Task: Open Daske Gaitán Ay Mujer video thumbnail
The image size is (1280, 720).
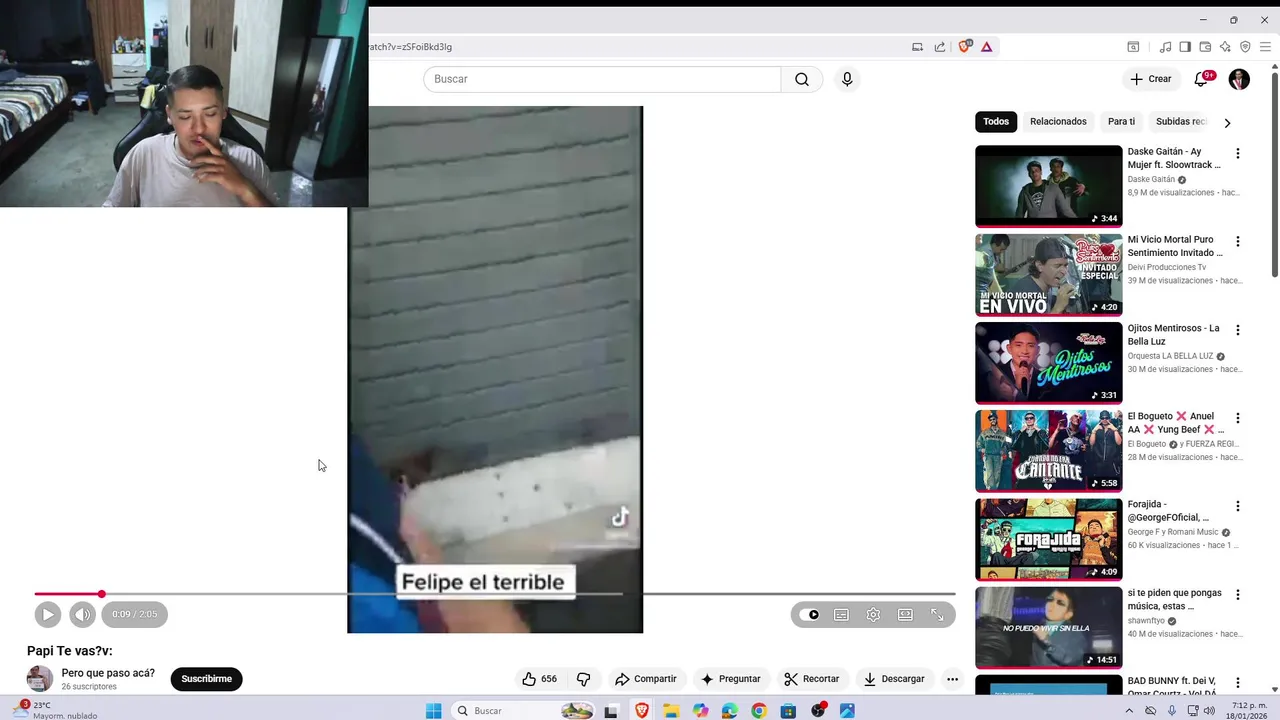Action: click(x=1049, y=186)
